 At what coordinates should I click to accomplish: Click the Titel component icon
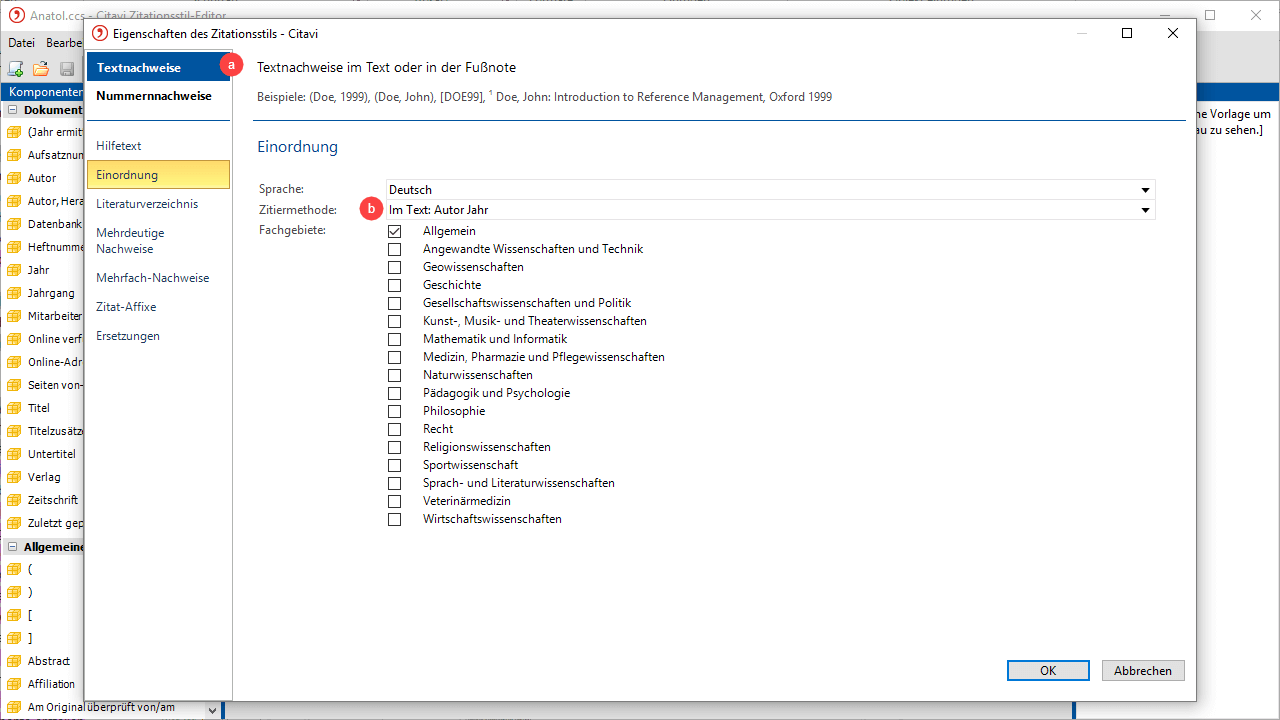(x=14, y=408)
